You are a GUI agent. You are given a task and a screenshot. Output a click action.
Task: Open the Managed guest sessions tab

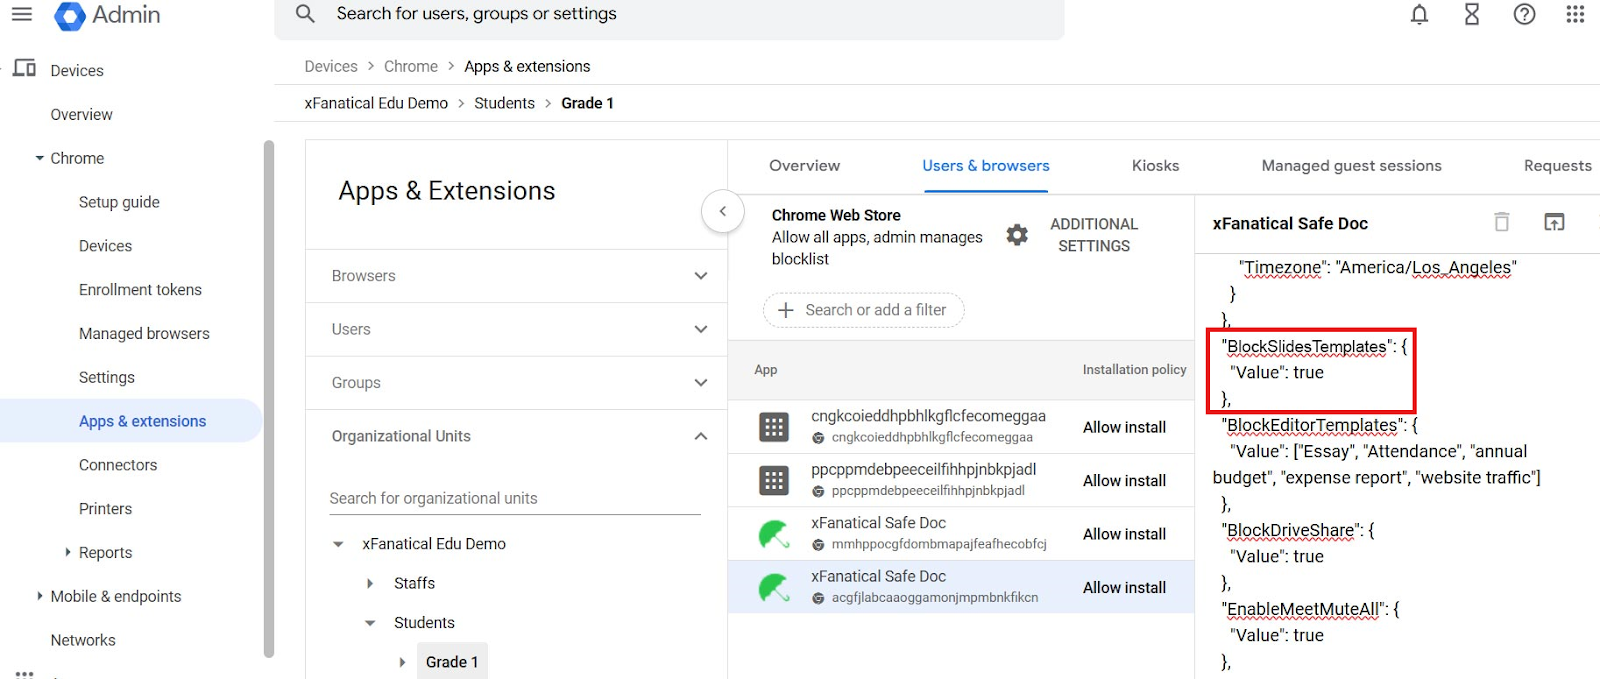click(x=1351, y=166)
